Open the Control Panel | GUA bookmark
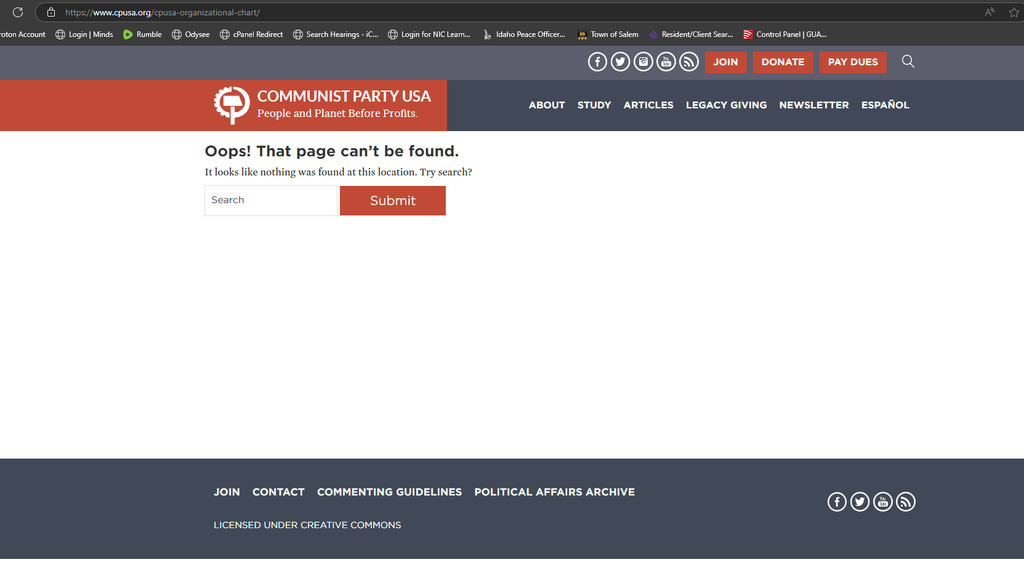The image size is (1024, 570). pos(785,34)
